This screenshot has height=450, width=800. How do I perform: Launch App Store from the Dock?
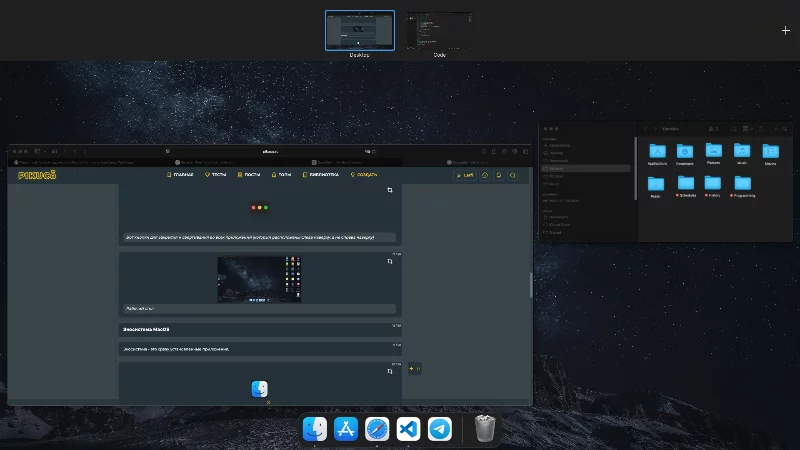(x=346, y=429)
